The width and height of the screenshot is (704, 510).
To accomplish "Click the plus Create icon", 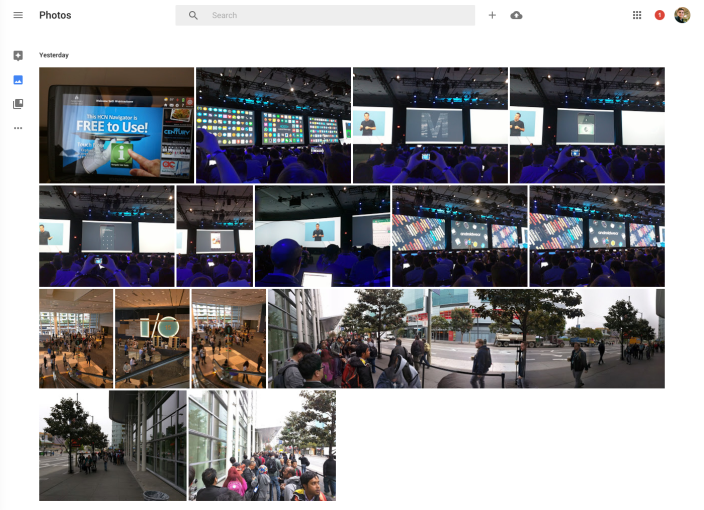I will point(492,15).
